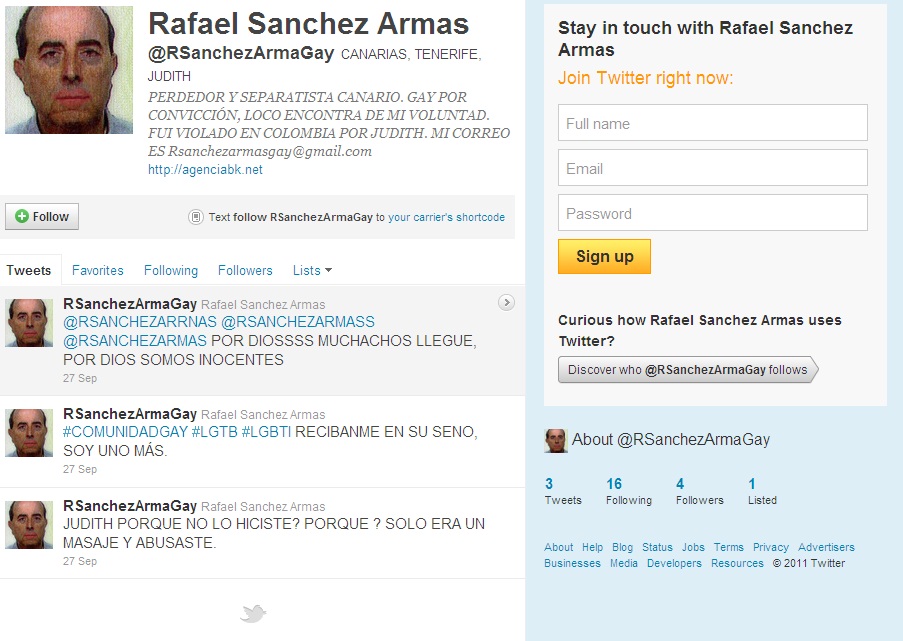Open the 27 Sep timestamp on the first tweet
Screen dimensions: 903x641
[x=80, y=378]
